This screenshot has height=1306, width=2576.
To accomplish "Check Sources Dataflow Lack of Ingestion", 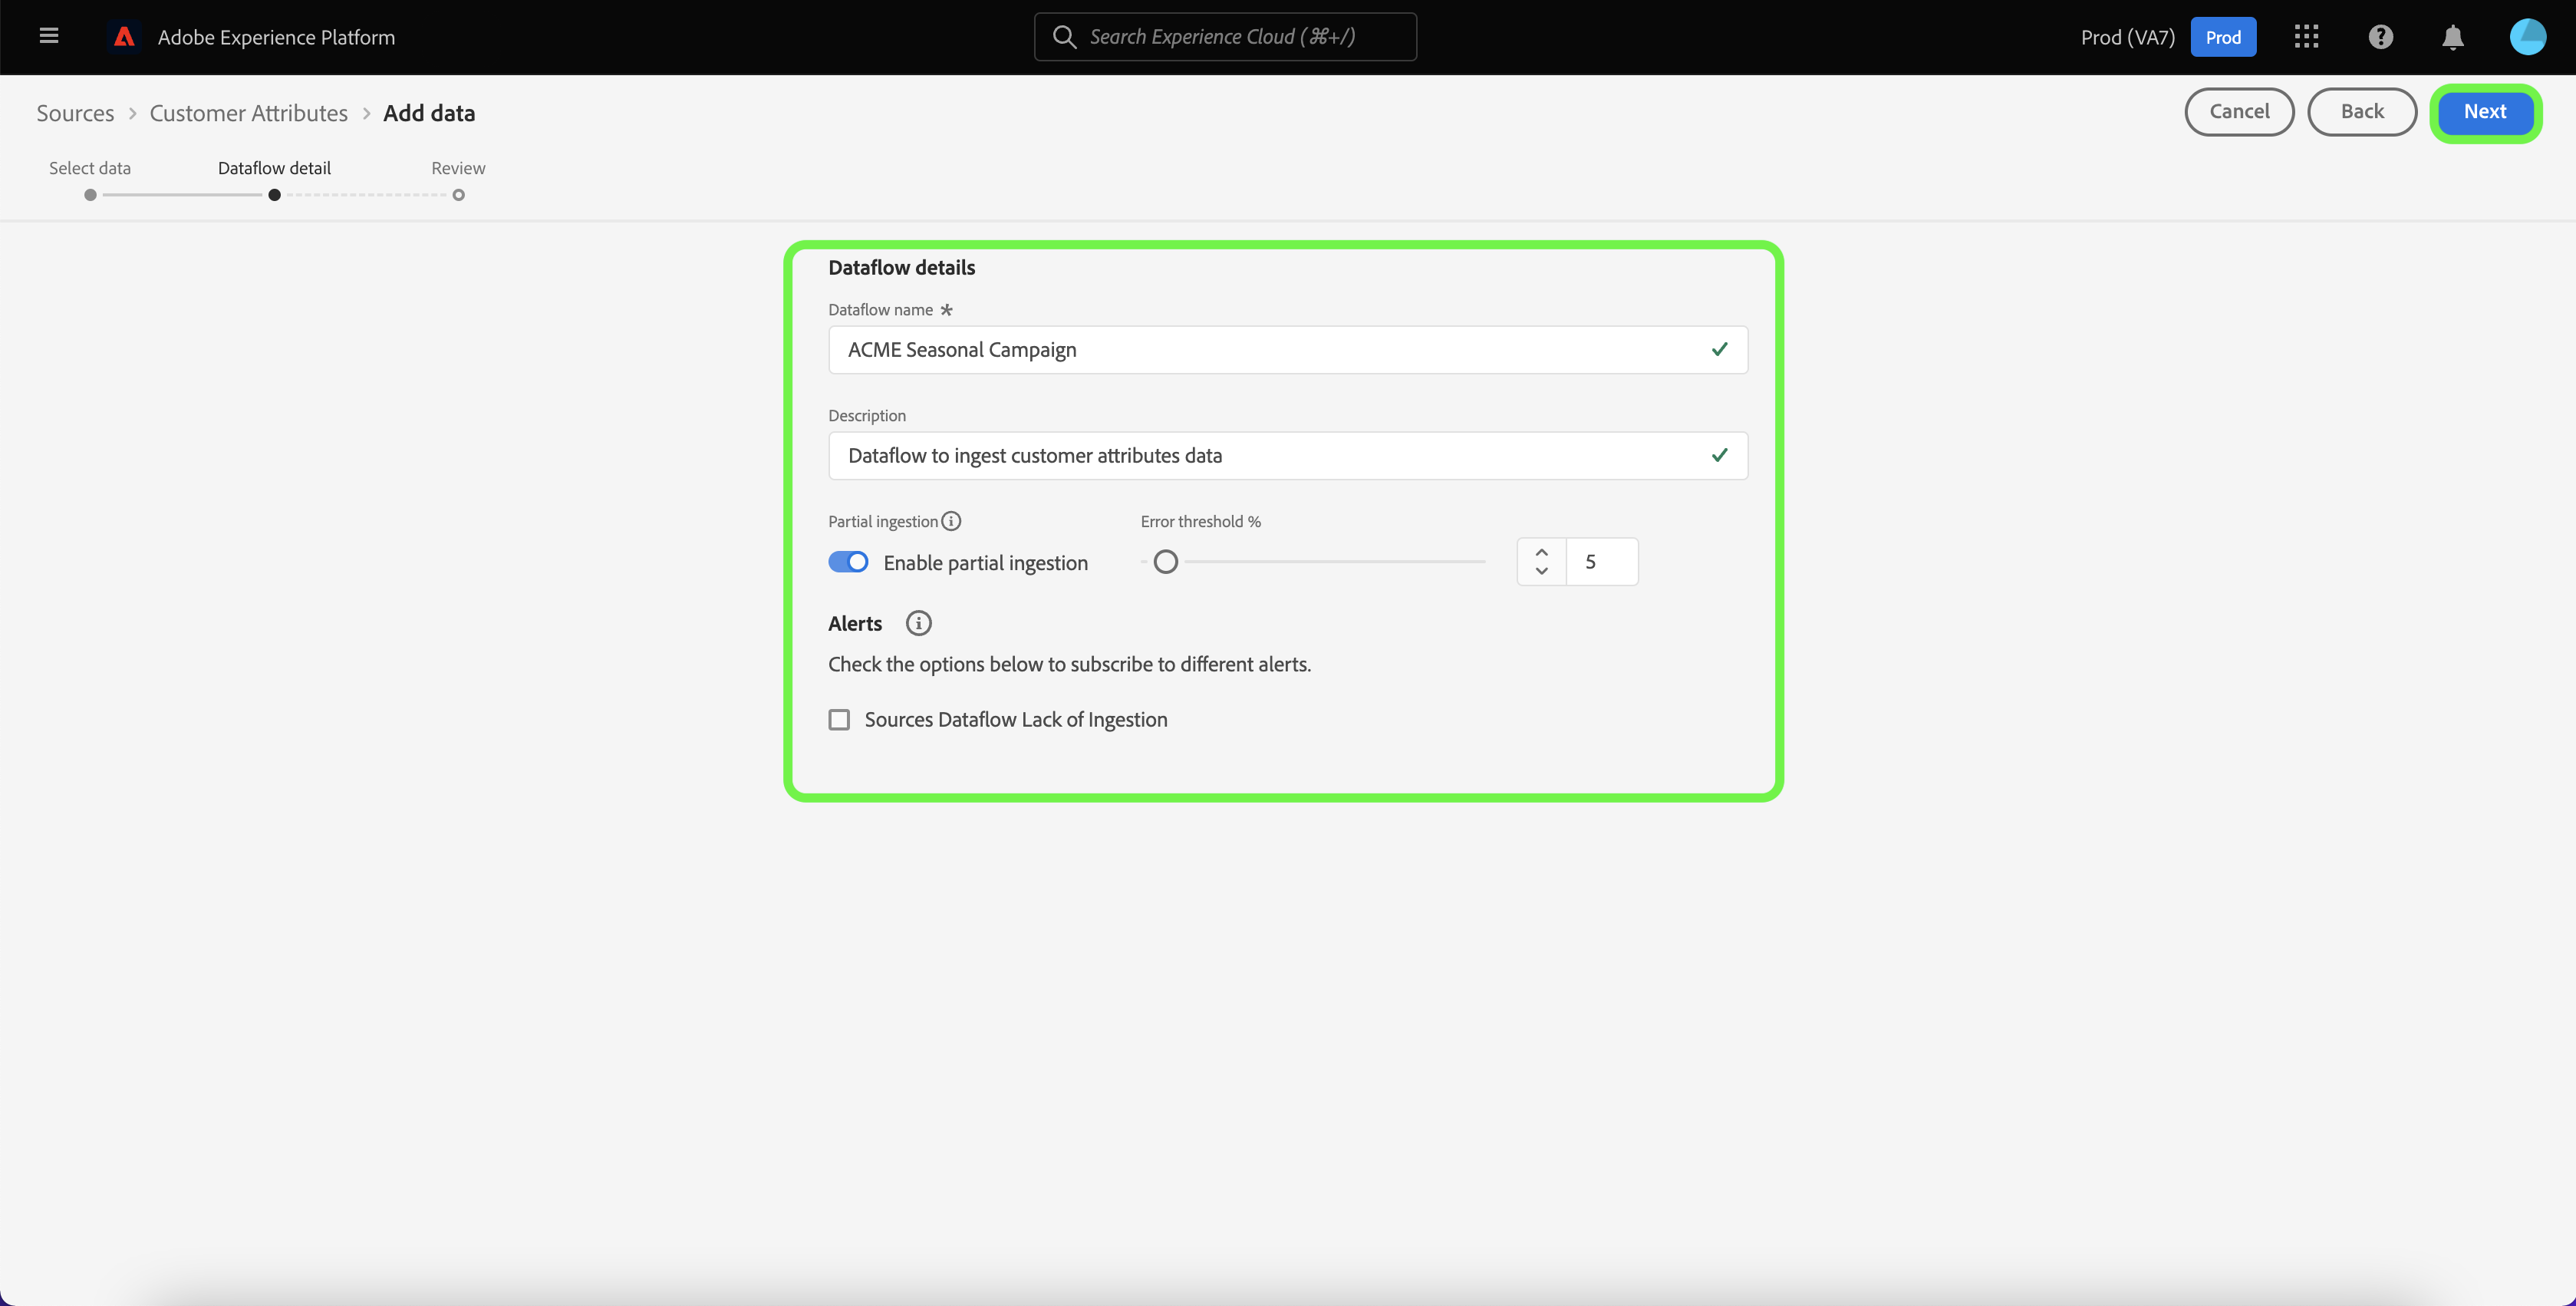I will [x=839, y=720].
